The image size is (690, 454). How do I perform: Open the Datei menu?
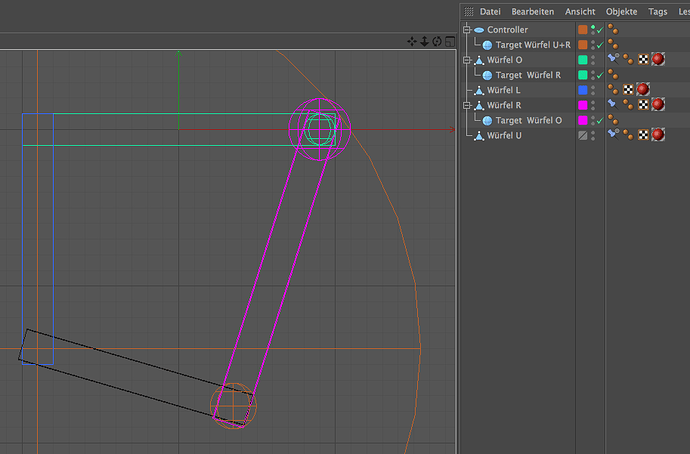[x=490, y=12]
